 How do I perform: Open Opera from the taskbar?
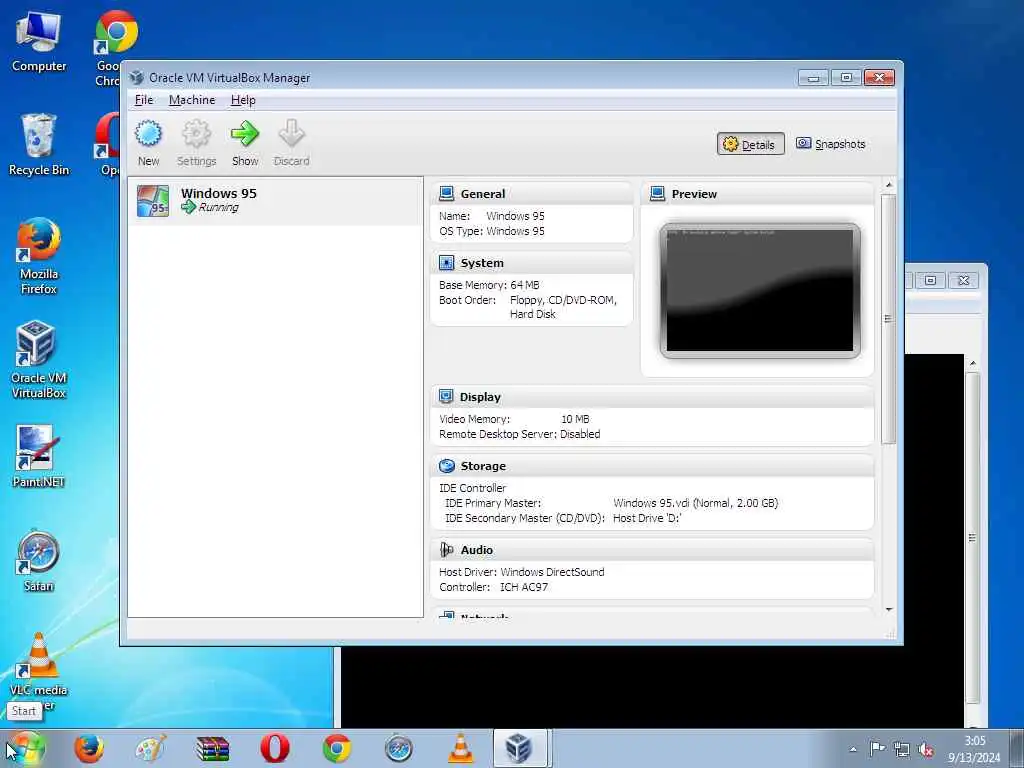tap(274, 748)
